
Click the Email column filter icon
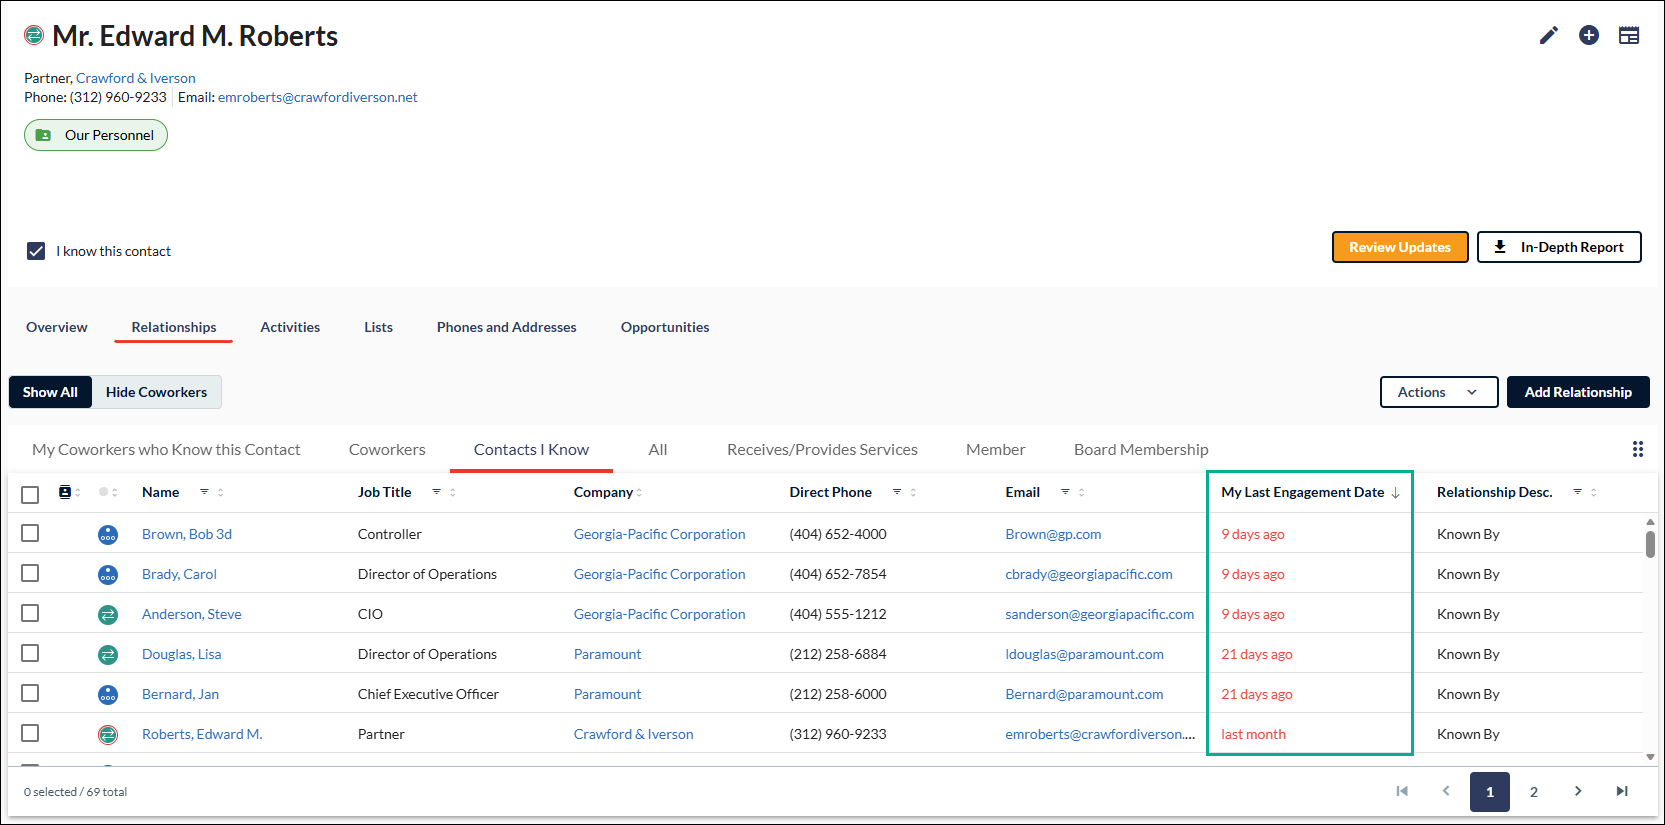pyautogui.click(x=1065, y=492)
